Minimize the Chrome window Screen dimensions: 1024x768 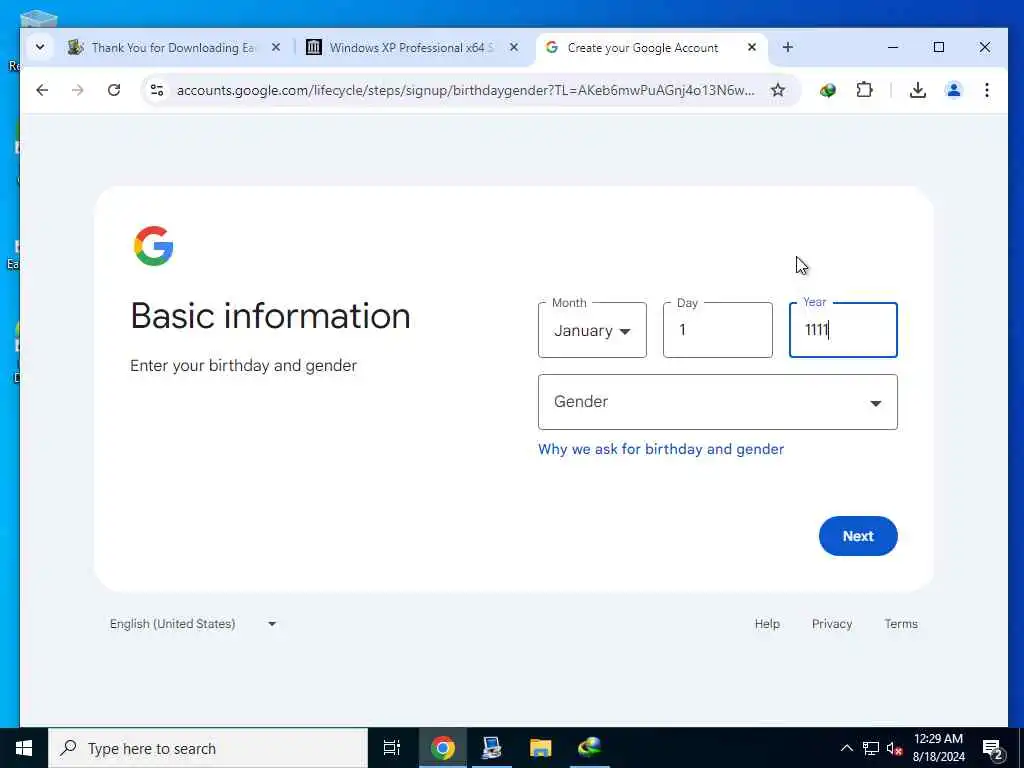[893, 47]
